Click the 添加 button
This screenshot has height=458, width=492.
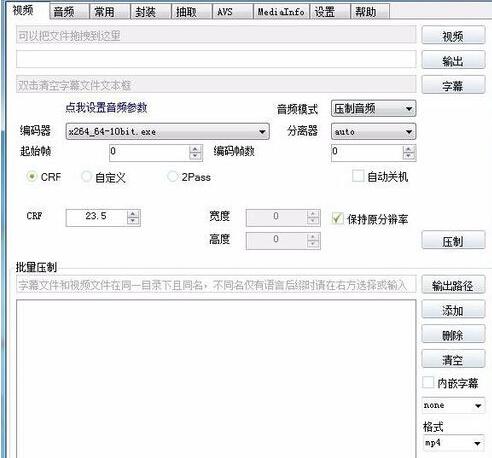click(x=453, y=310)
